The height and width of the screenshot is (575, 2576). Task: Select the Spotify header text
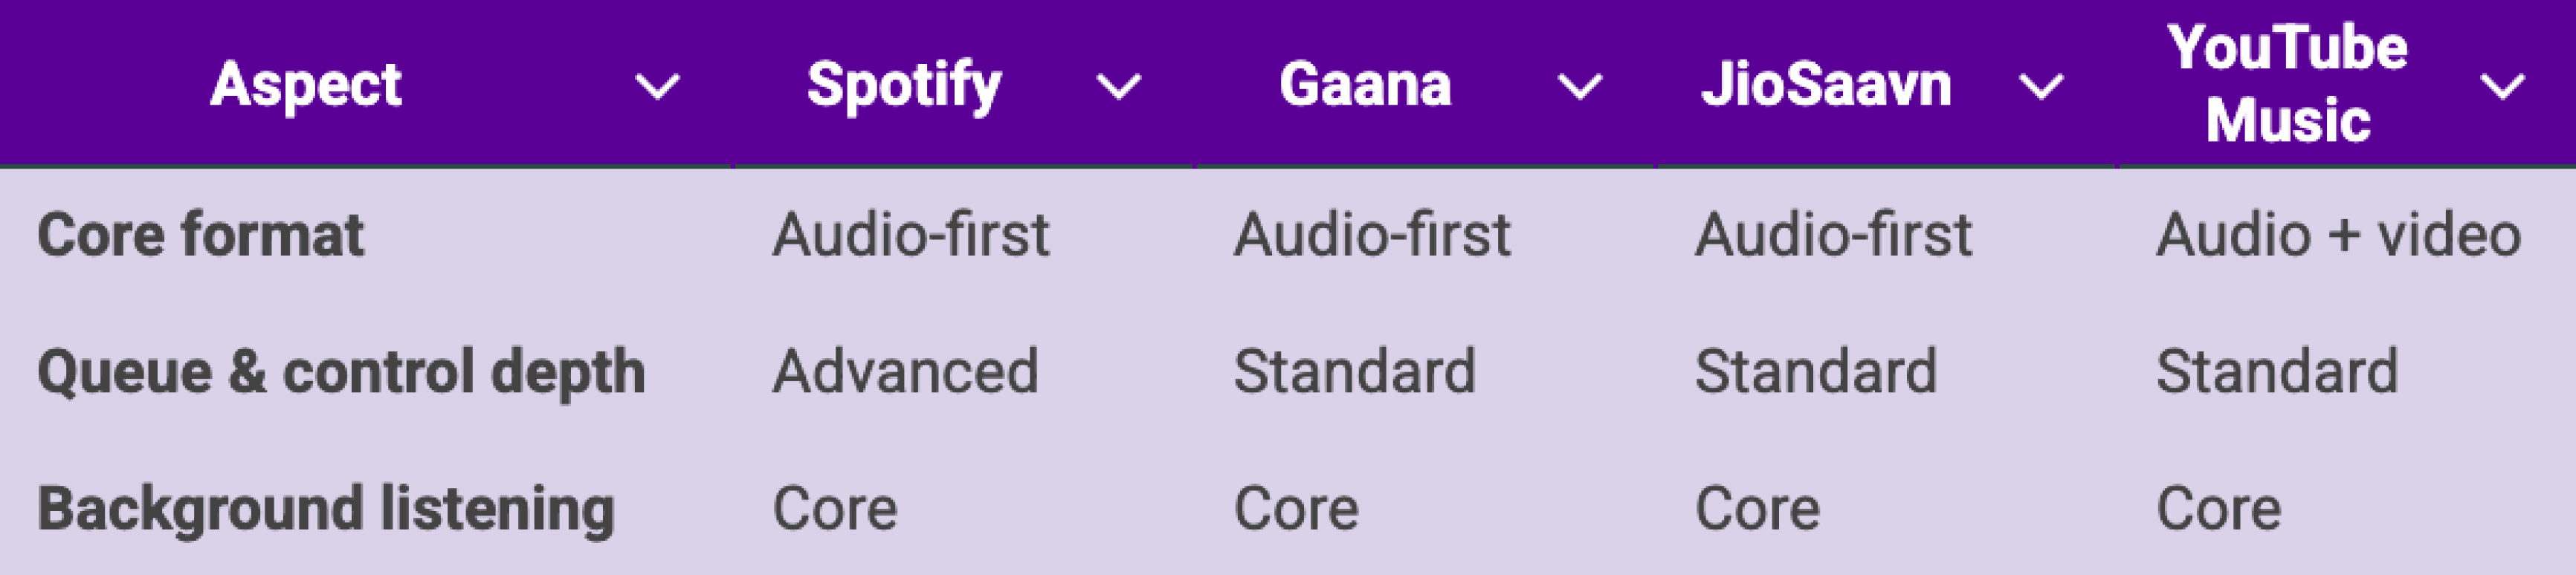(904, 85)
